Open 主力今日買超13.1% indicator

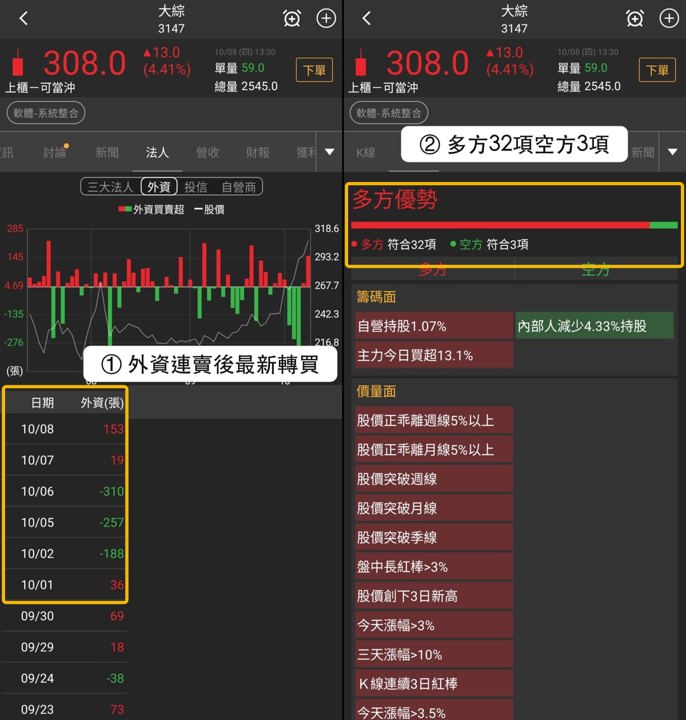coord(434,355)
